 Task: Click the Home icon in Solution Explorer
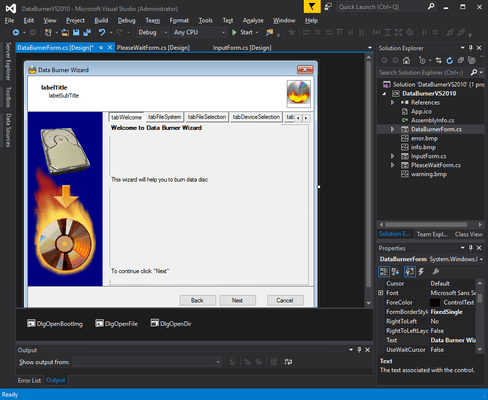tap(406, 60)
